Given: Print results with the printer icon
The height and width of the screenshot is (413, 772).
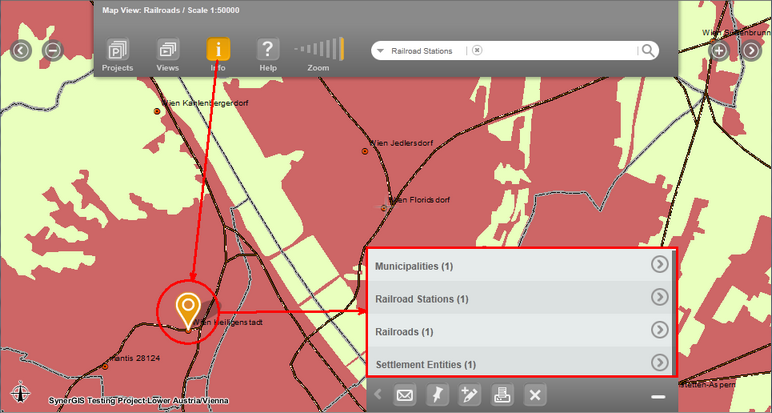Looking at the screenshot, I should pos(503,395).
